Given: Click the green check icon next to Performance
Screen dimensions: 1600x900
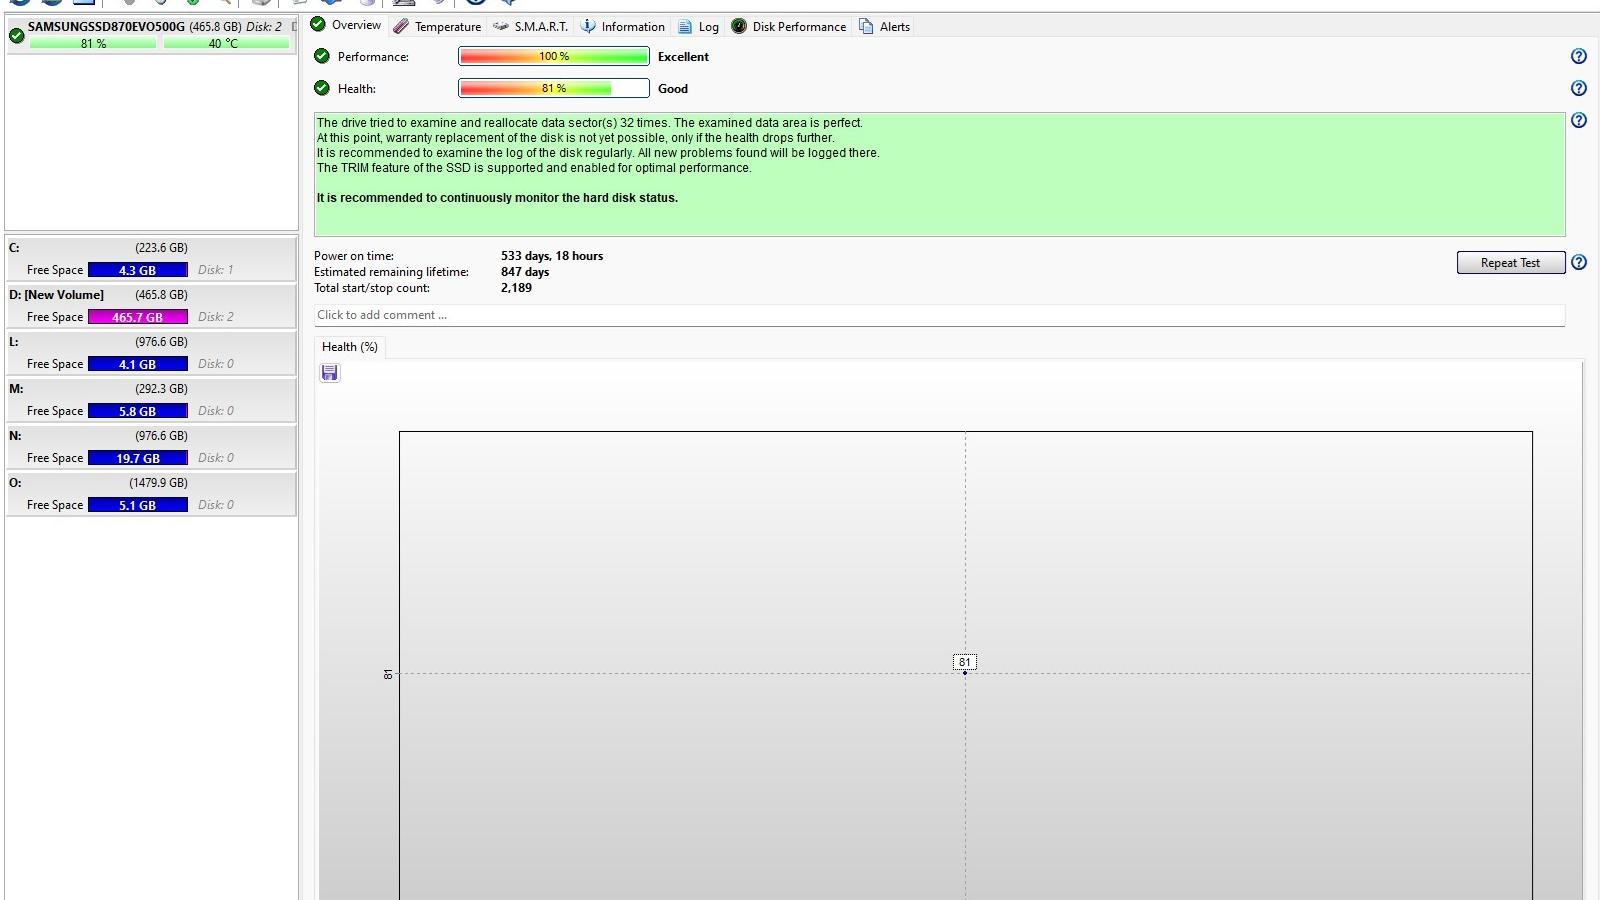Looking at the screenshot, I should pos(322,56).
